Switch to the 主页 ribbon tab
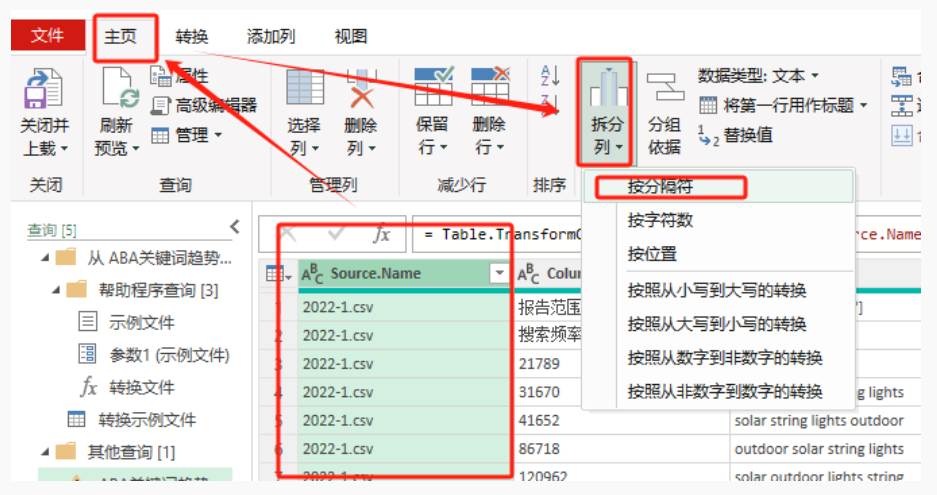Screen dimensions: 937x495 coord(120,37)
